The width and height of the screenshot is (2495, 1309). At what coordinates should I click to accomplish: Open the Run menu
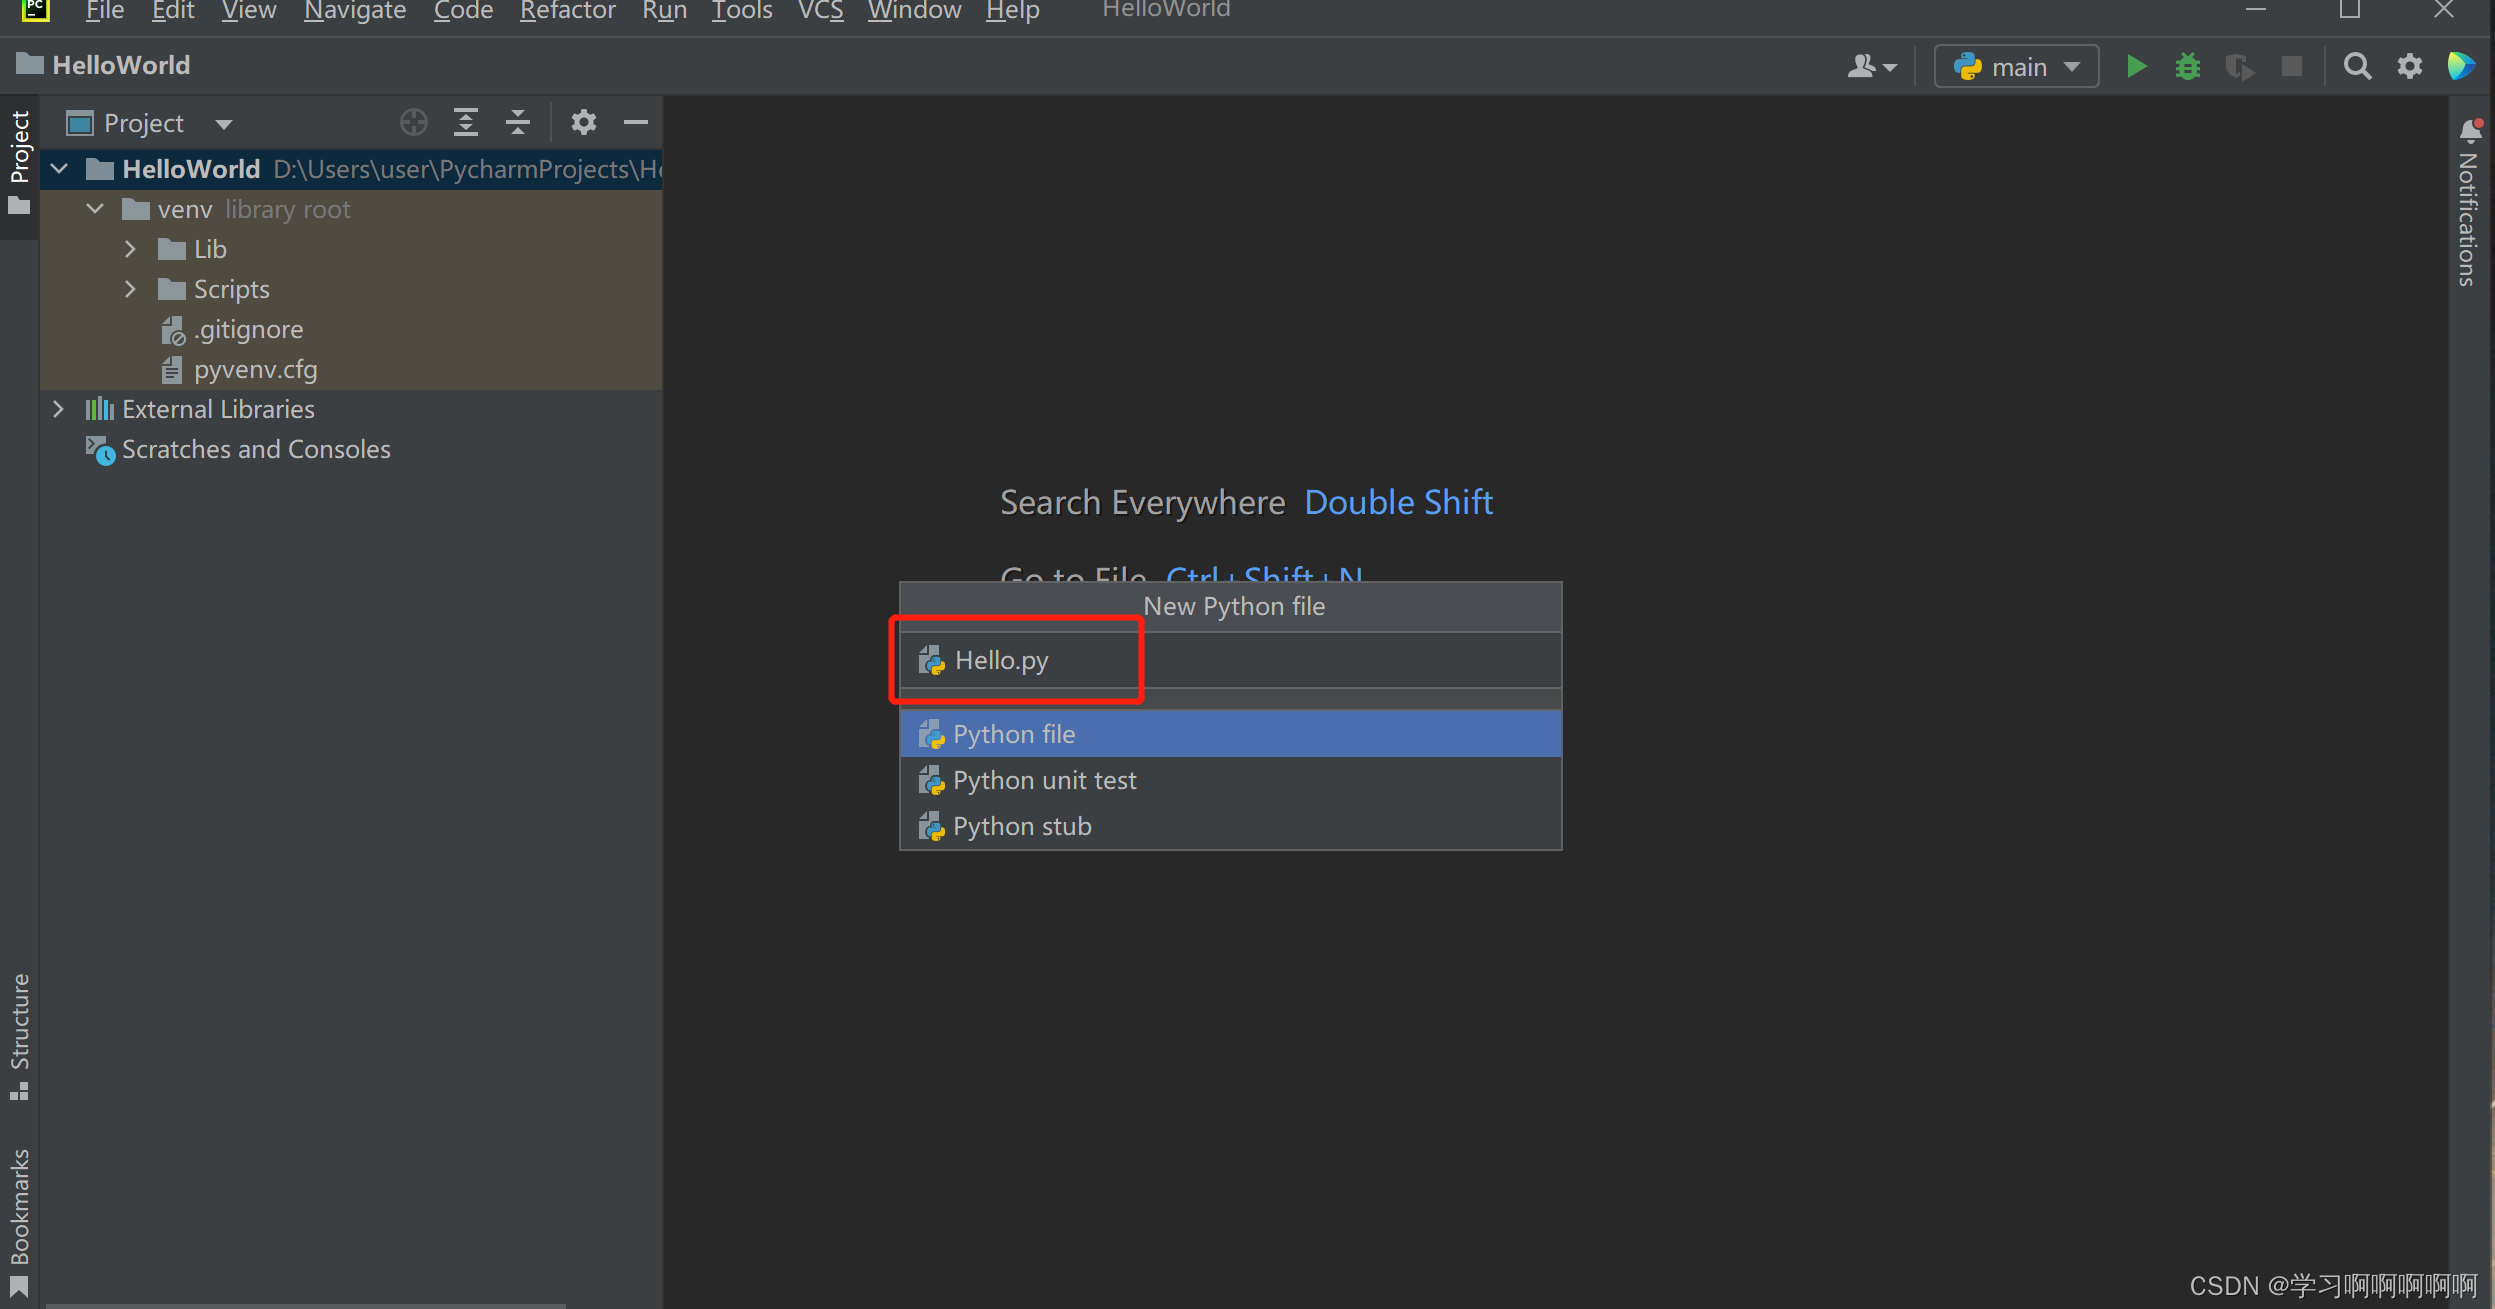coord(665,11)
